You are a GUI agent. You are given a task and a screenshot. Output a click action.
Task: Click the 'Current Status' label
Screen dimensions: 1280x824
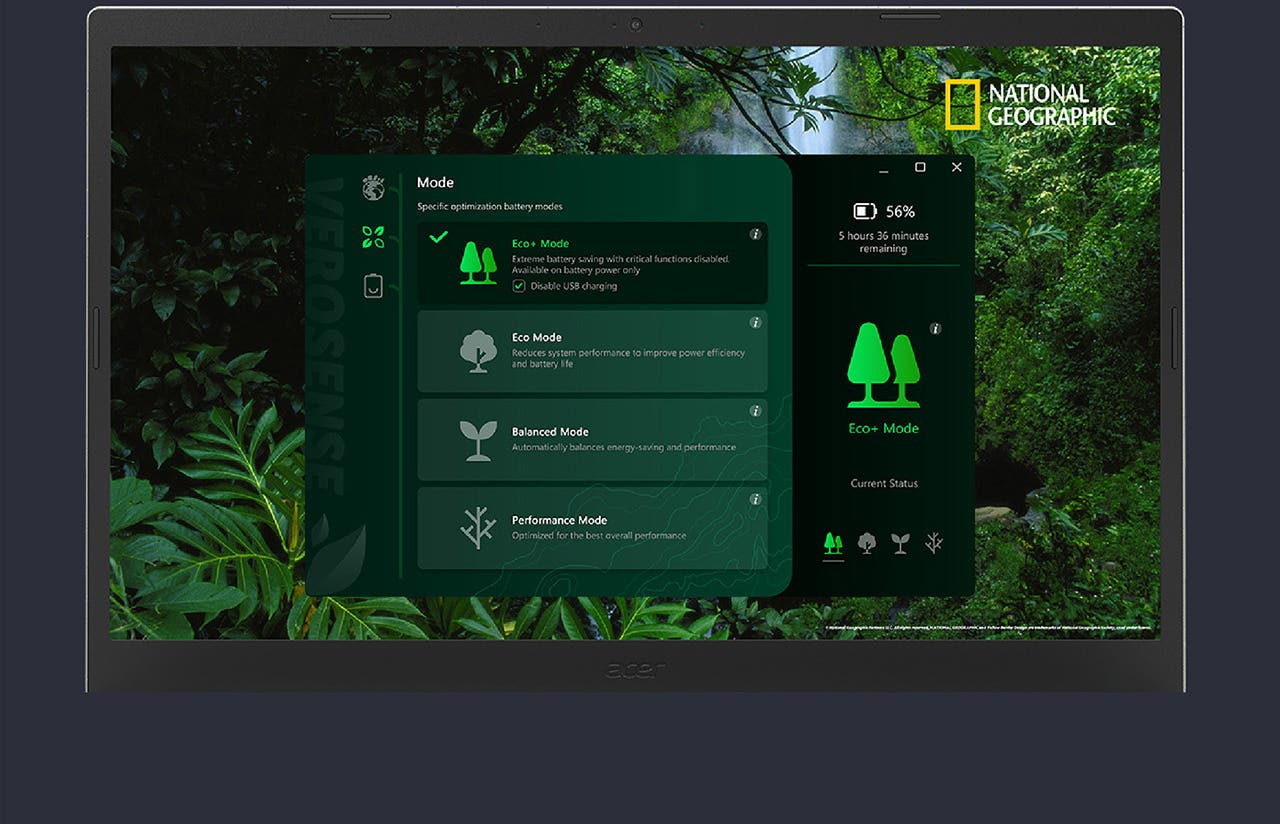click(x=884, y=484)
